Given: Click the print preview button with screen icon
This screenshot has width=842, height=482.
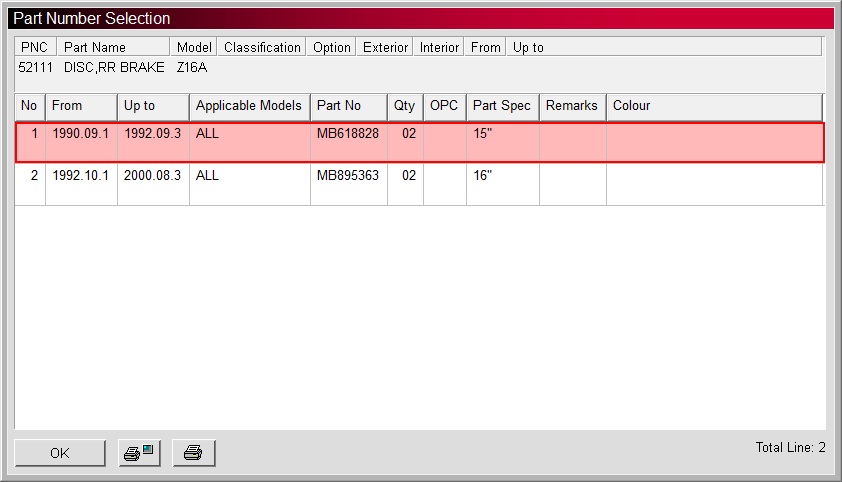Looking at the screenshot, I should pos(139,453).
